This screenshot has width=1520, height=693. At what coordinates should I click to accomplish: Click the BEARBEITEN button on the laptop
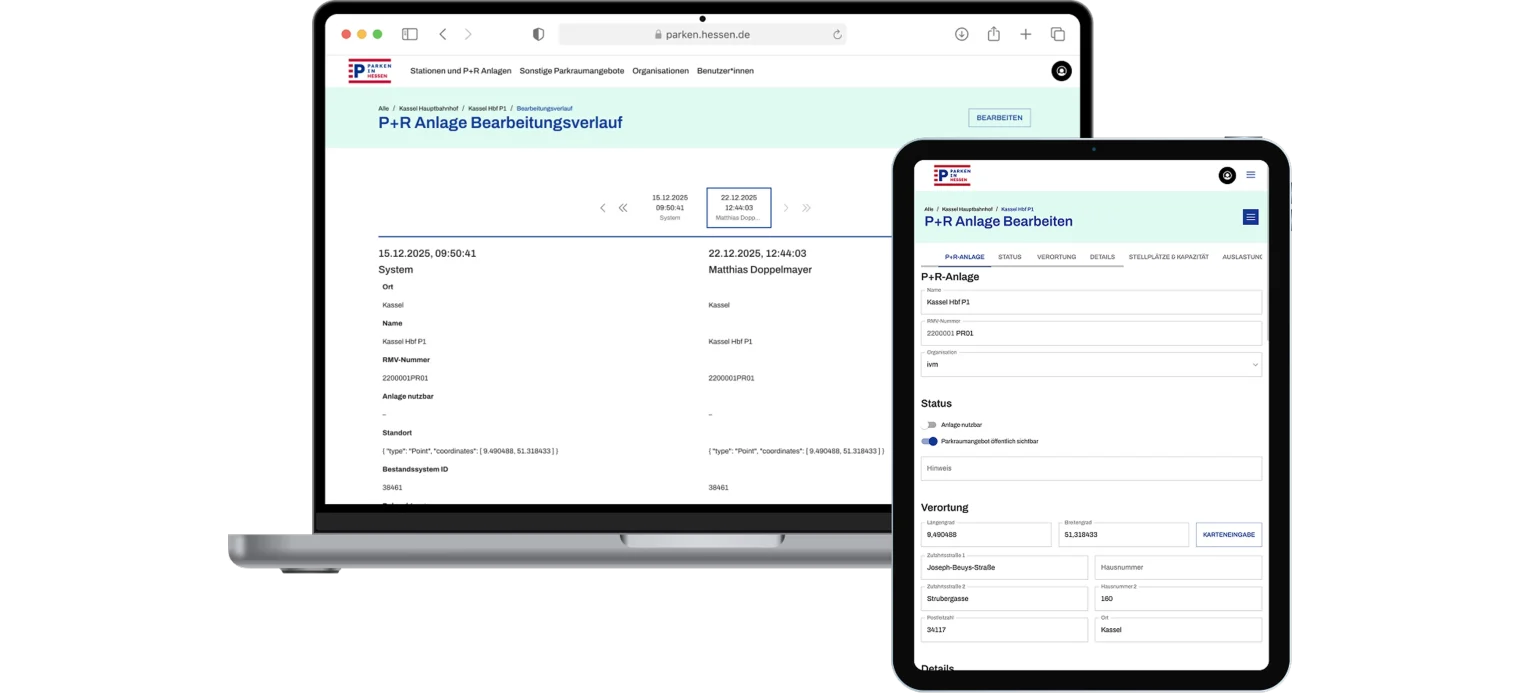coord(999,118)
